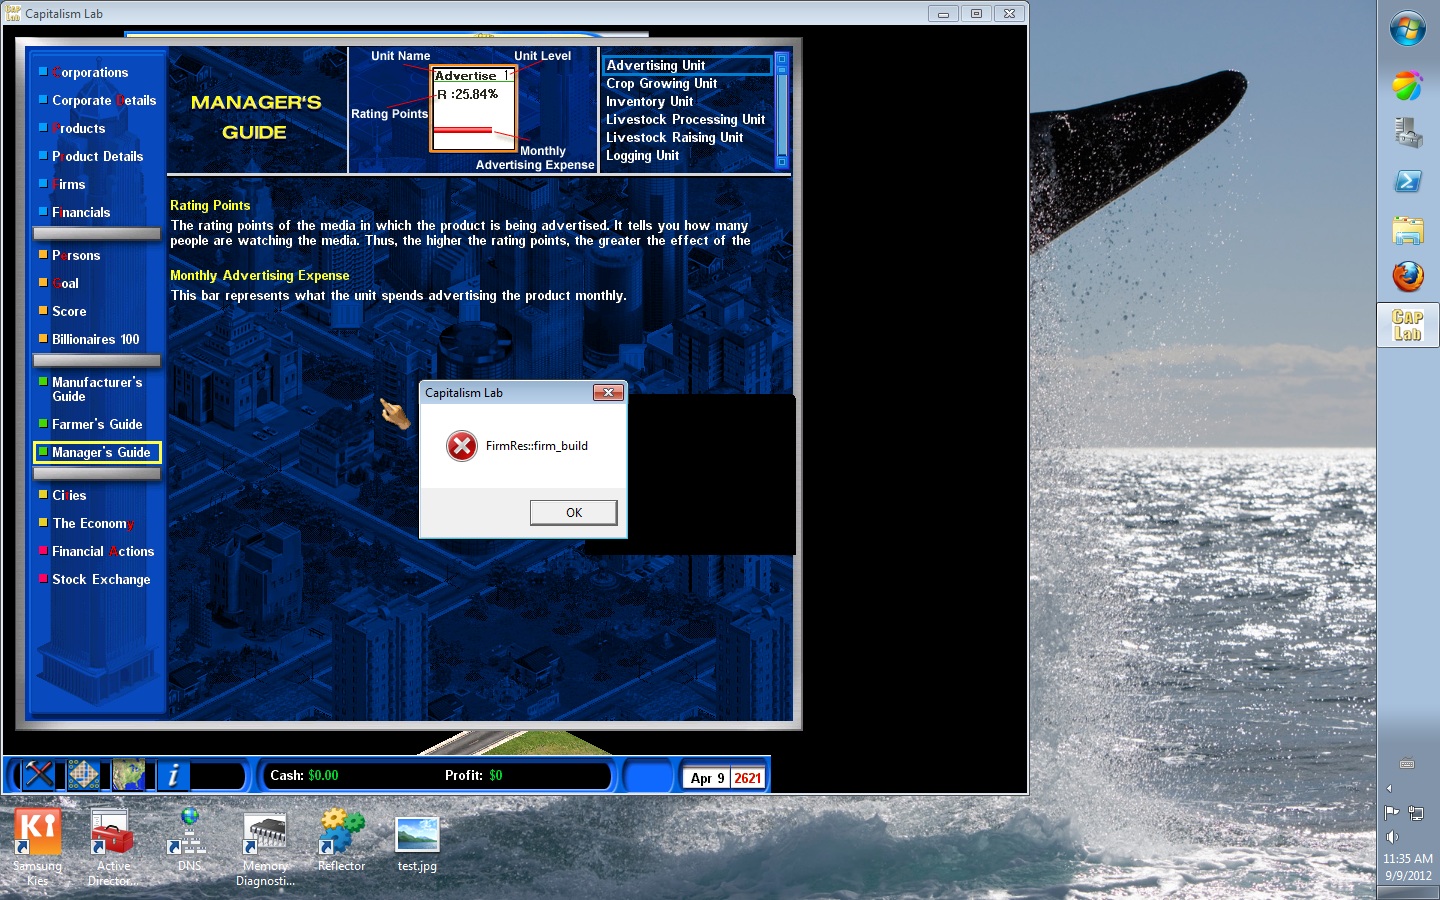1440x900 pixels.
Task: Open Memory Diagnostic desktop shortcut
Action: click(x=265, y=847)
